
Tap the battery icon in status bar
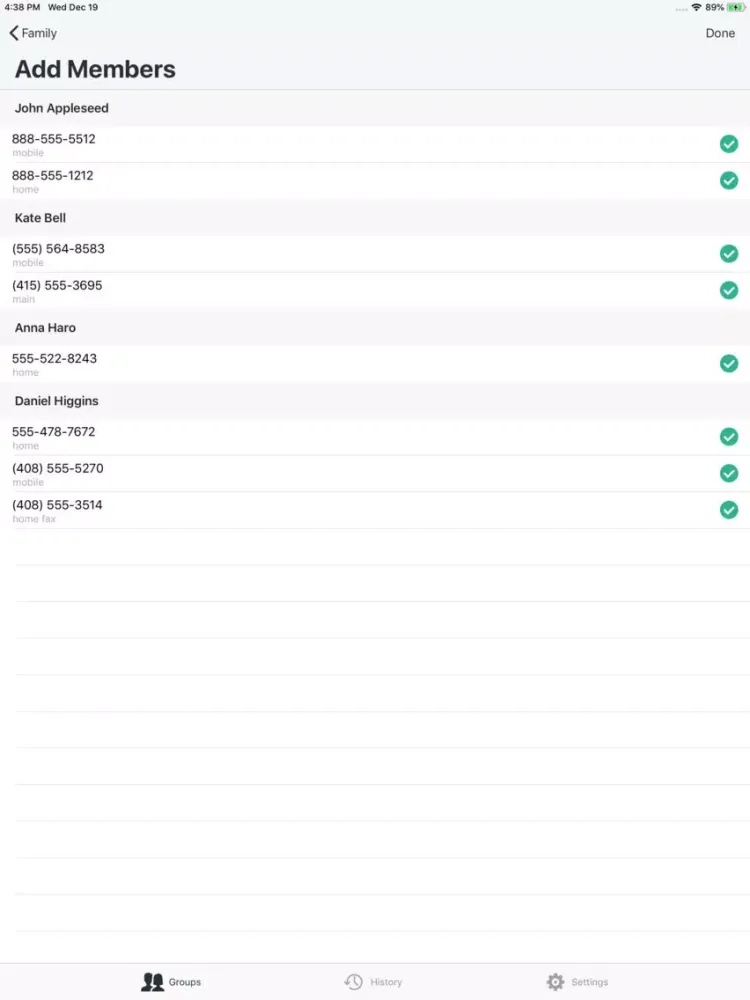[x=738, y=7]
